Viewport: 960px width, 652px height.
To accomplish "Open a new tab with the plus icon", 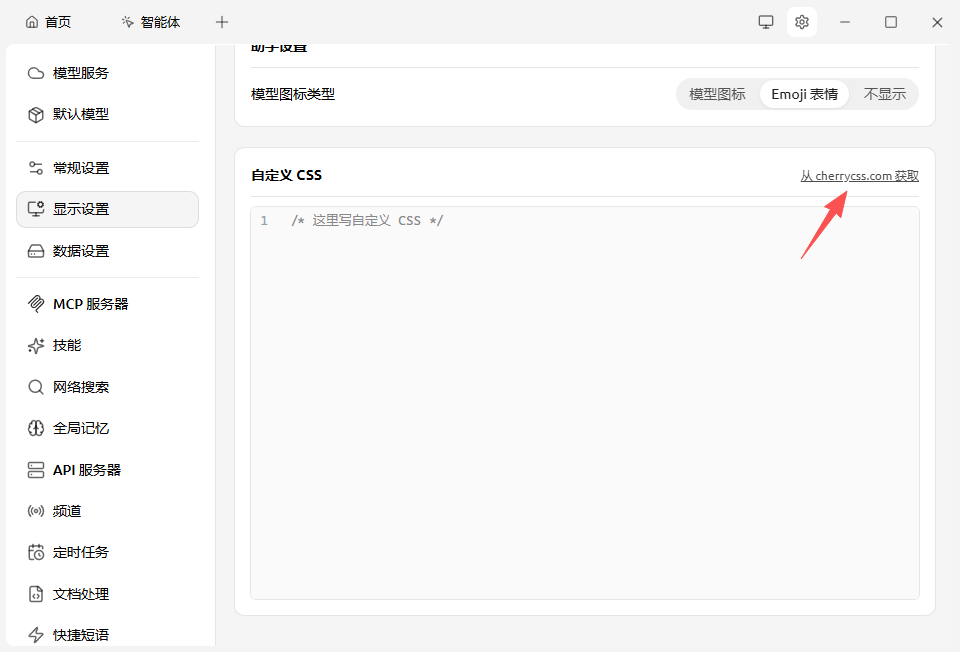I will [x=222, y=23].
